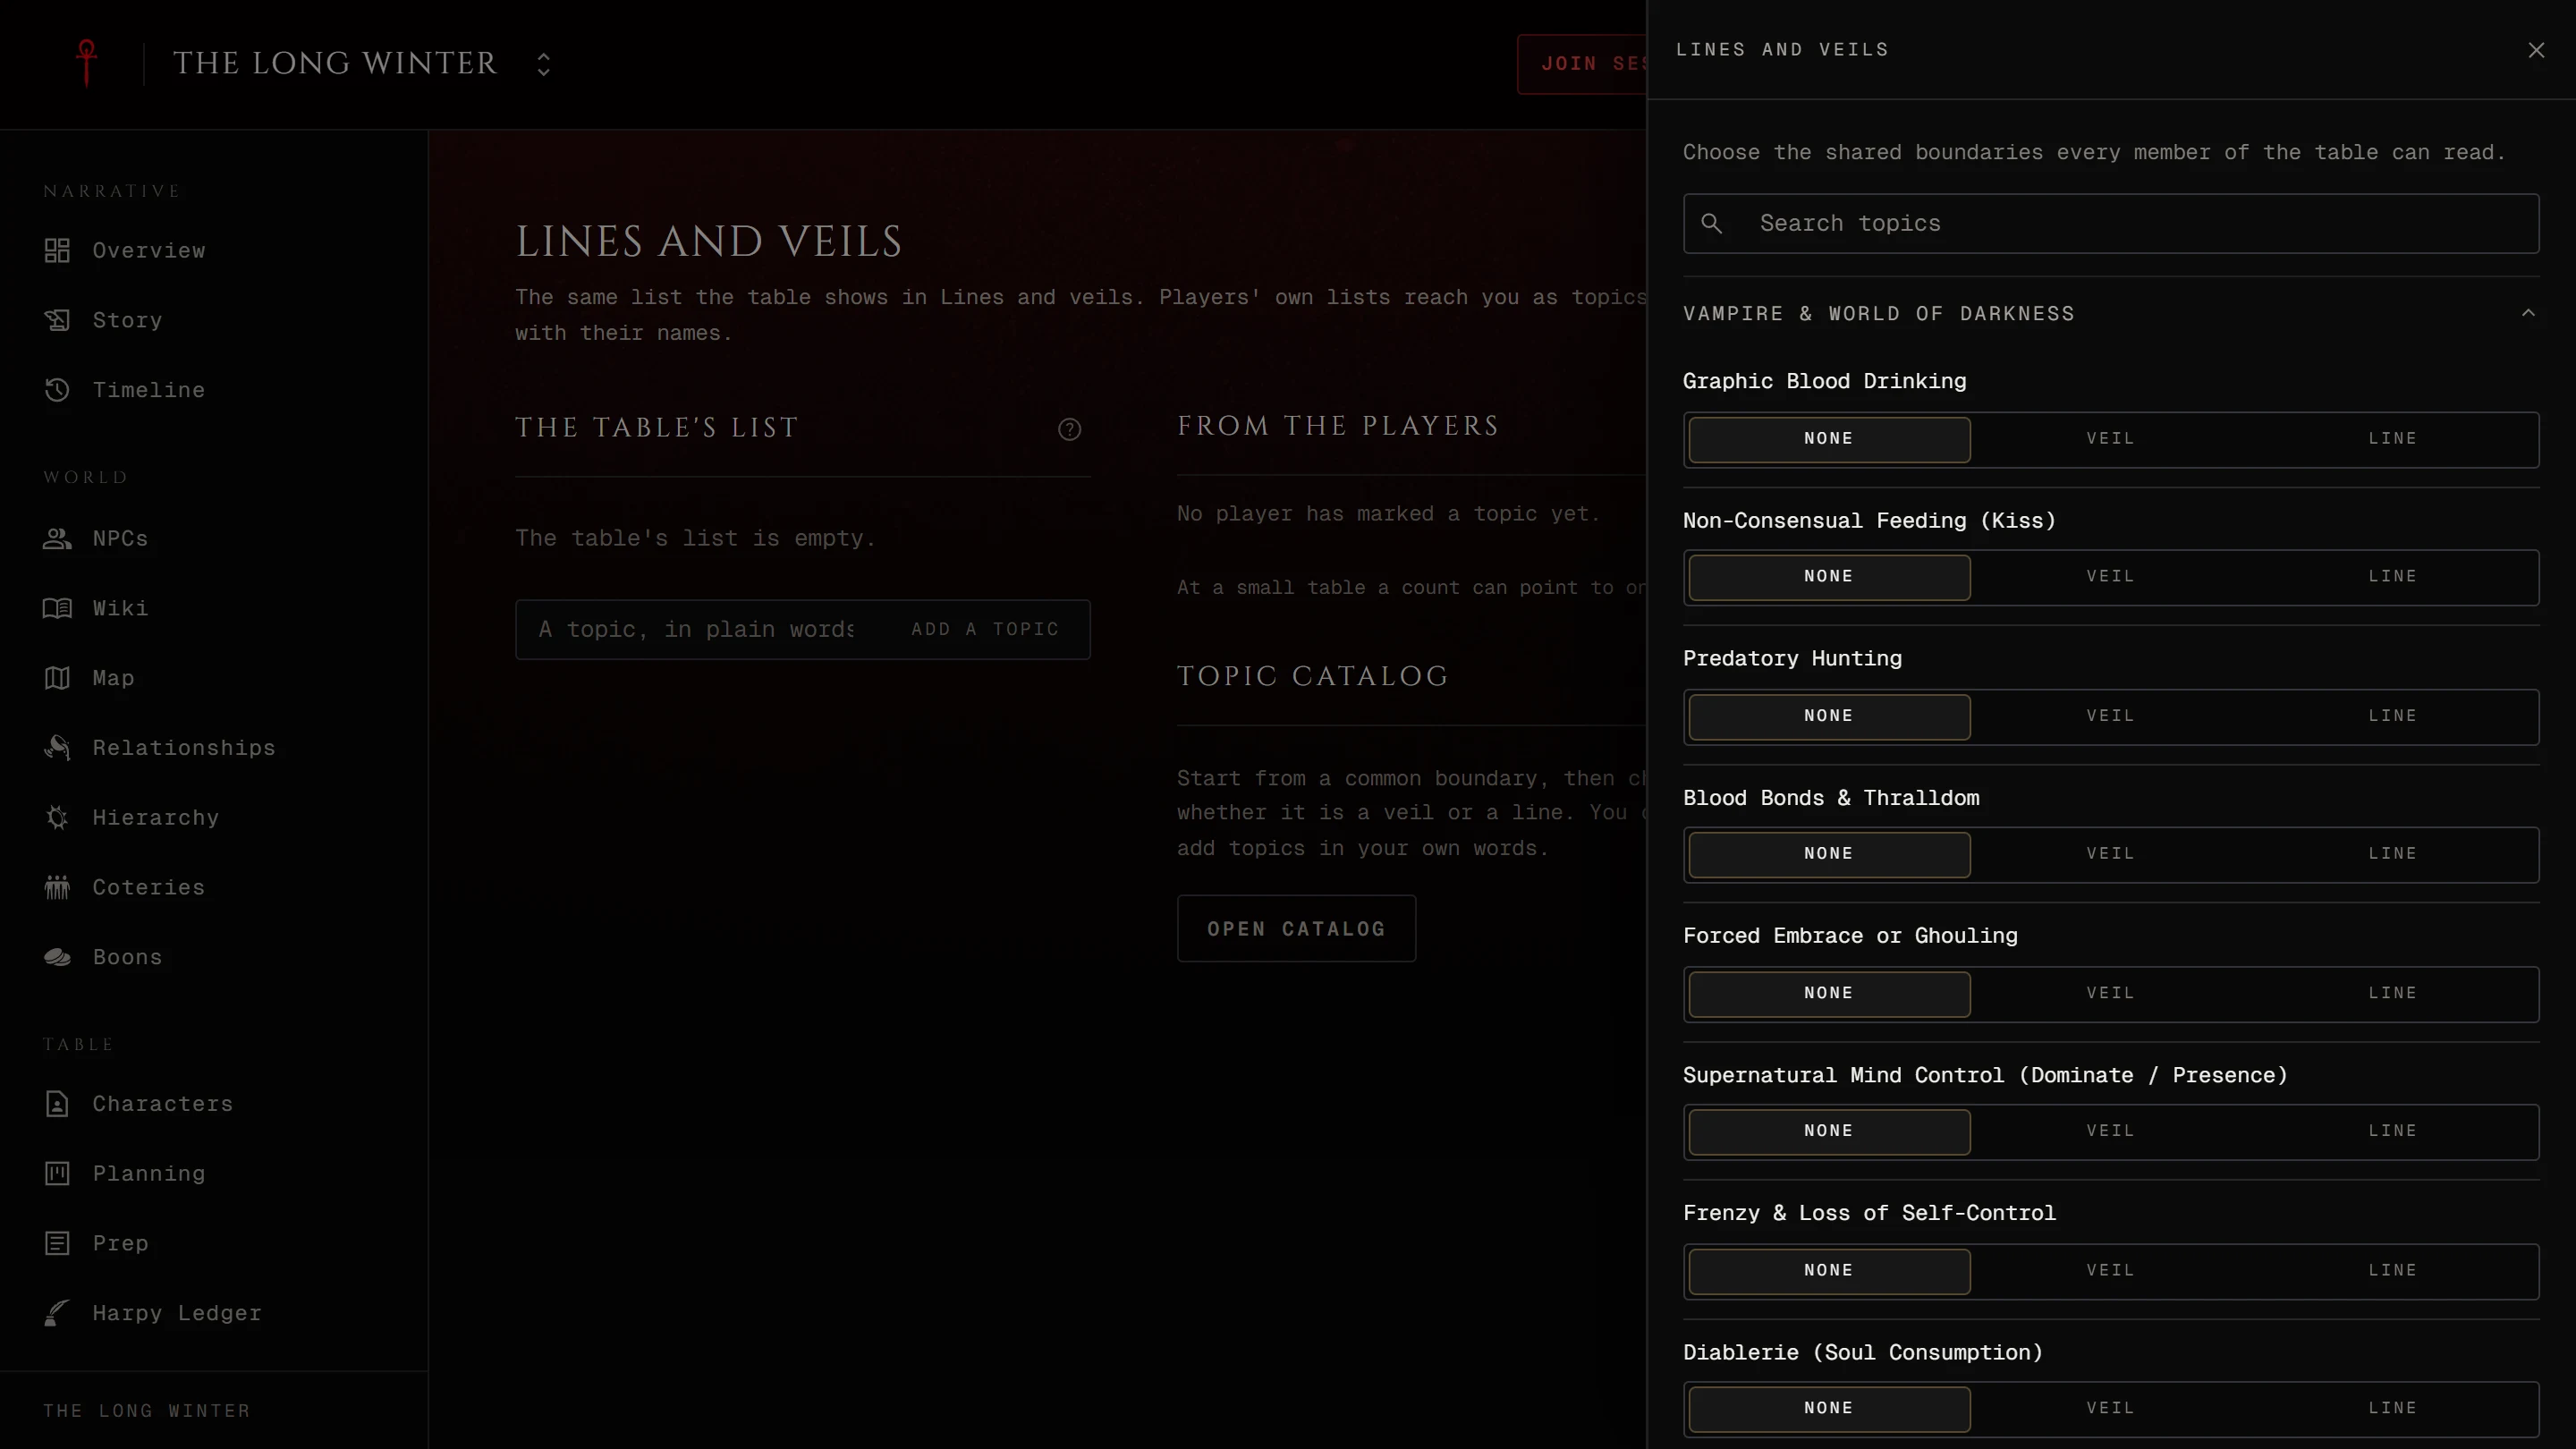
Task: Set Graphic Blood Drinking to Line
Action: 2392,439
